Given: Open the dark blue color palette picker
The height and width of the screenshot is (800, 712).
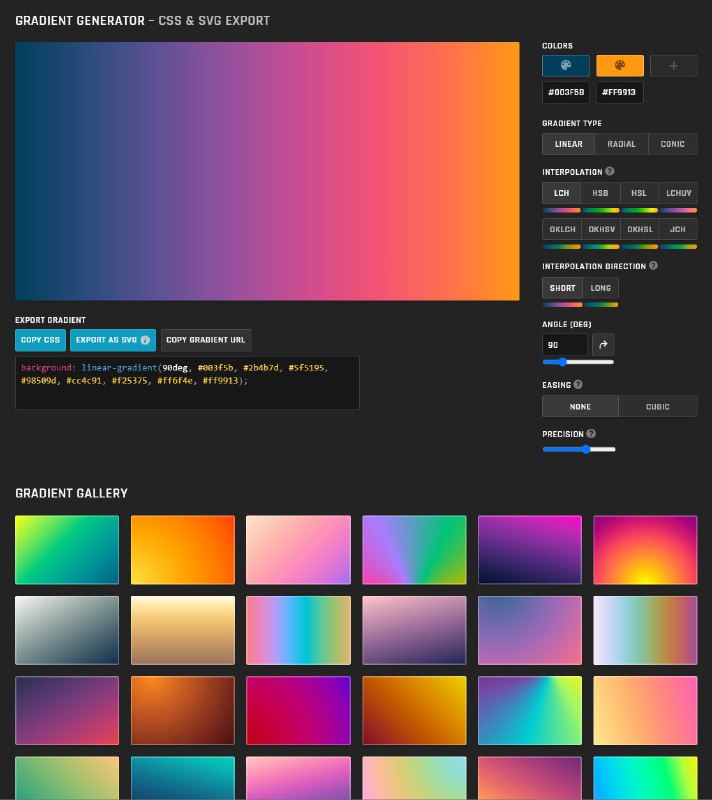Looking at the screenshot, I should pos(566,66).
